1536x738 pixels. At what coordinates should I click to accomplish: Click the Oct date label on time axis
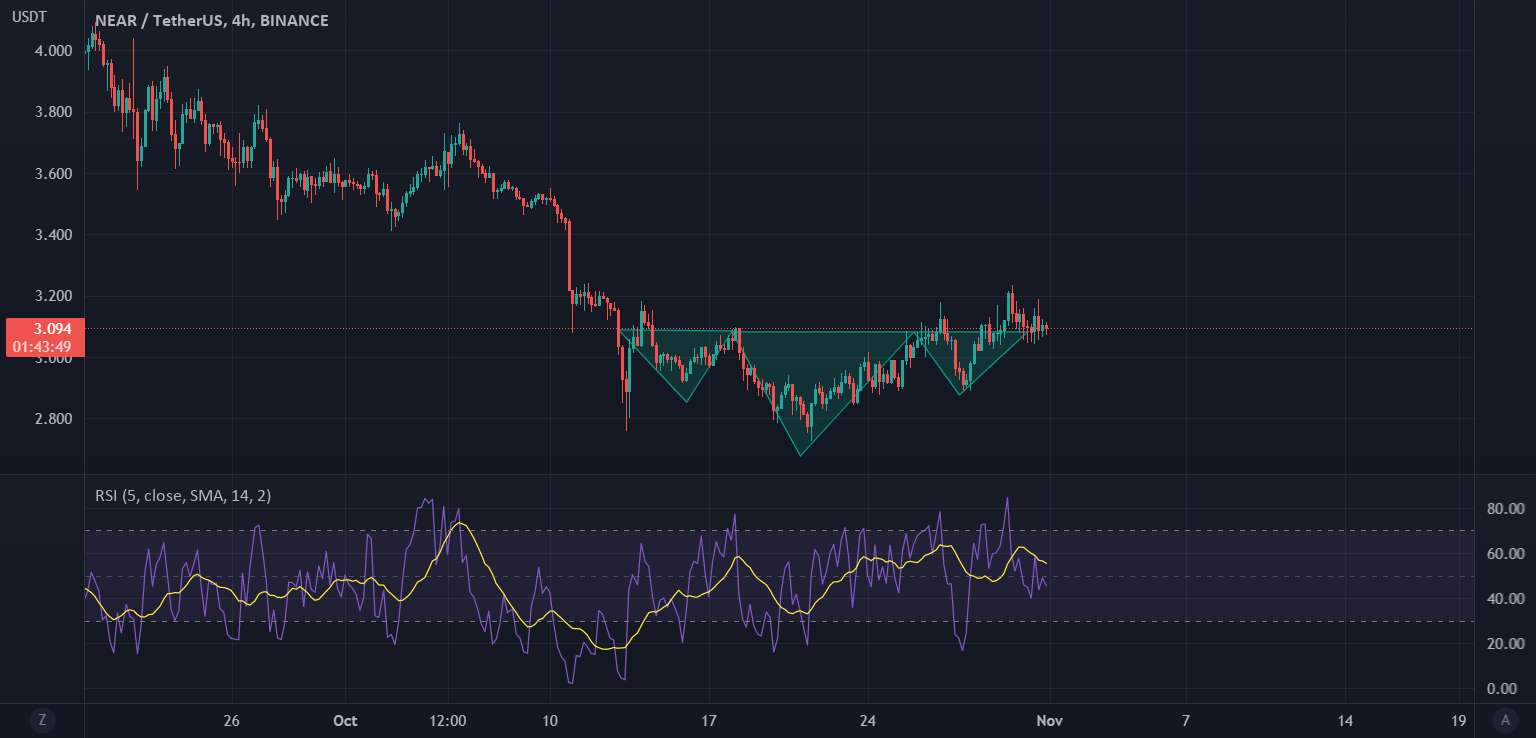[345, 720]
